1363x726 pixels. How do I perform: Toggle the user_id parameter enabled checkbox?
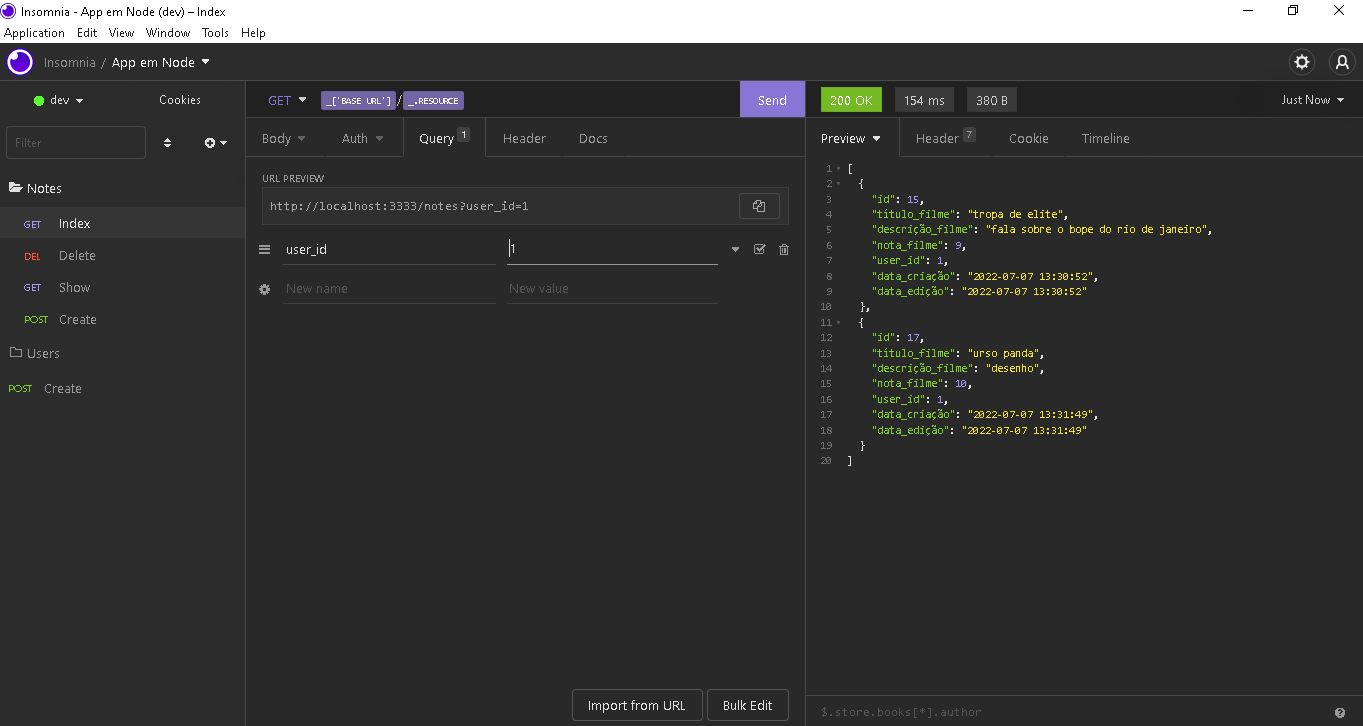[759, 249]
